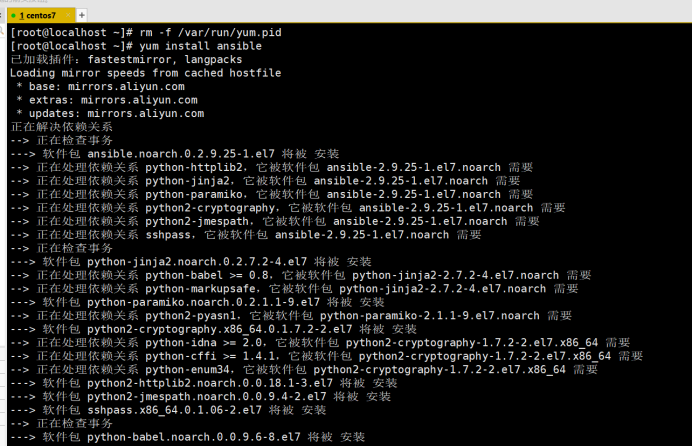Click the '* extras: mirrors.aliyun.com' line

tap(107, 100)
